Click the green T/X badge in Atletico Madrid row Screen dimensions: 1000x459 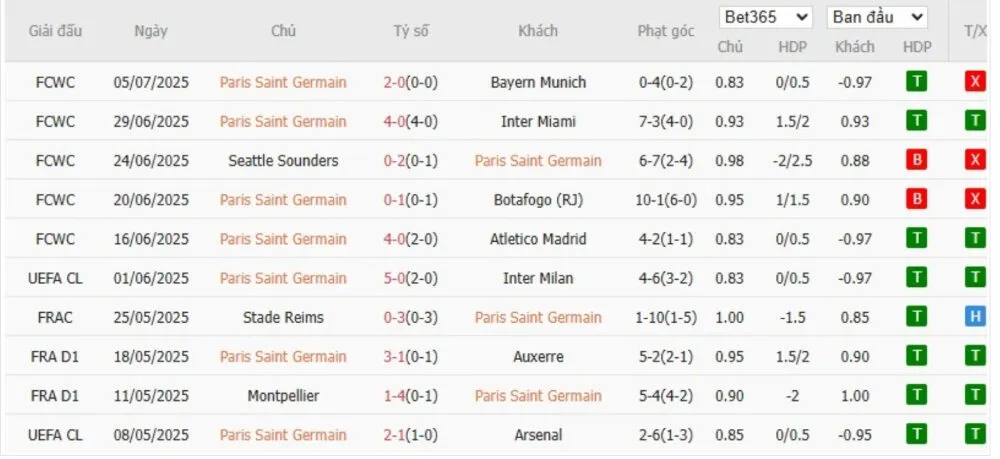[x=974, y=239]
